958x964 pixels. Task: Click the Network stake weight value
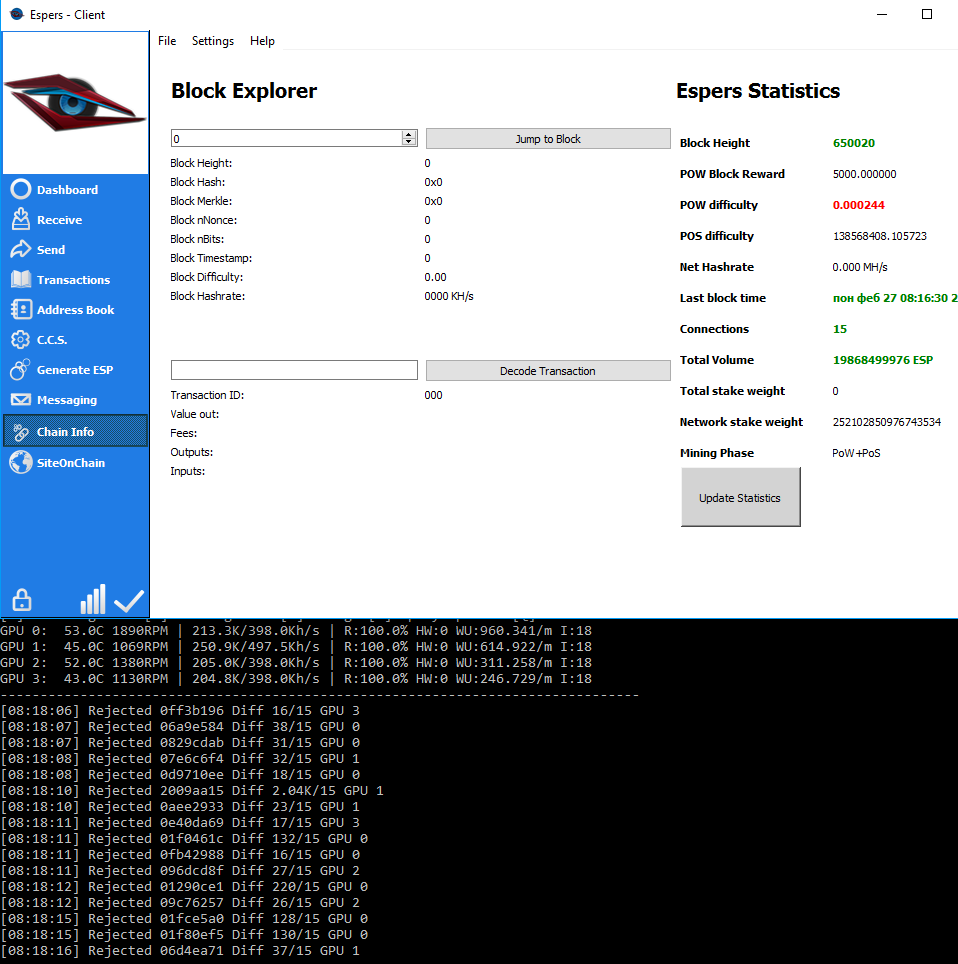[886, 422]
